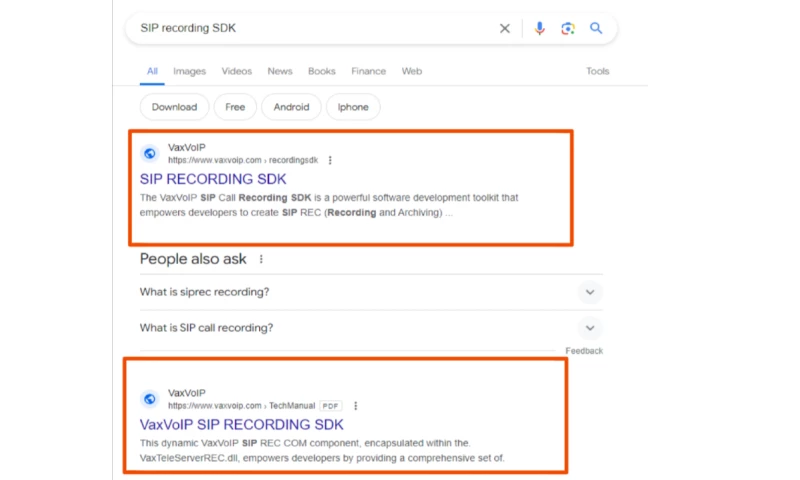Click the VaxVoIP site name above first result
The width and height of the screenshot is (800, 480).
coord(187,147)
